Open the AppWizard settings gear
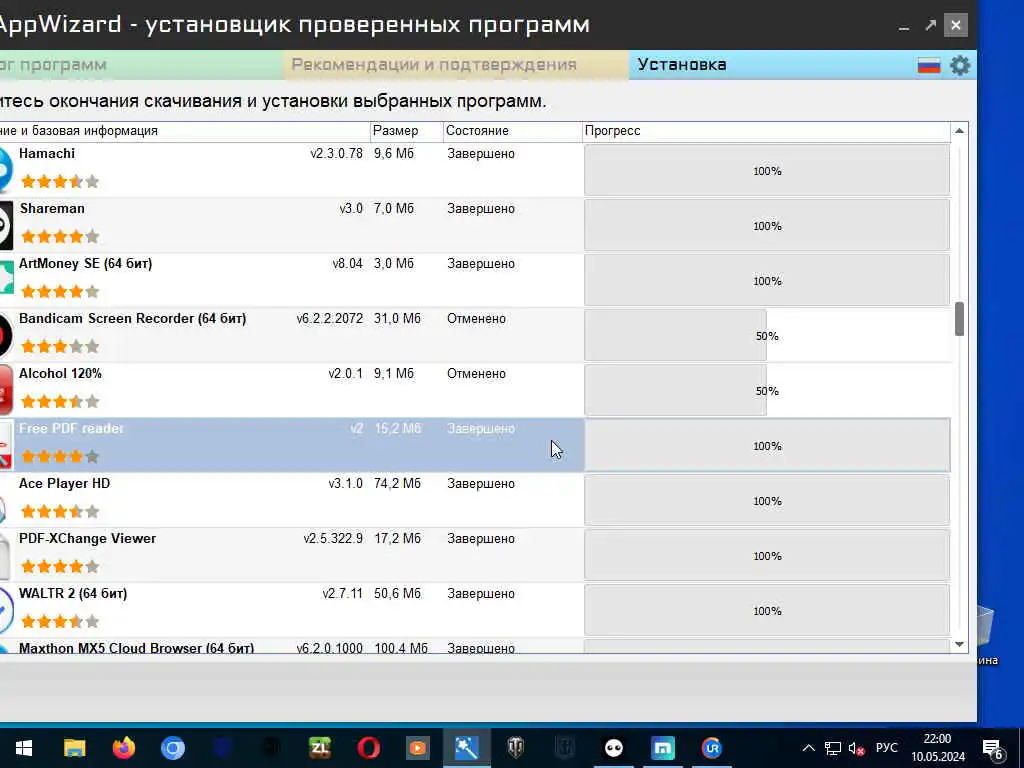 (x=959, y=65)
